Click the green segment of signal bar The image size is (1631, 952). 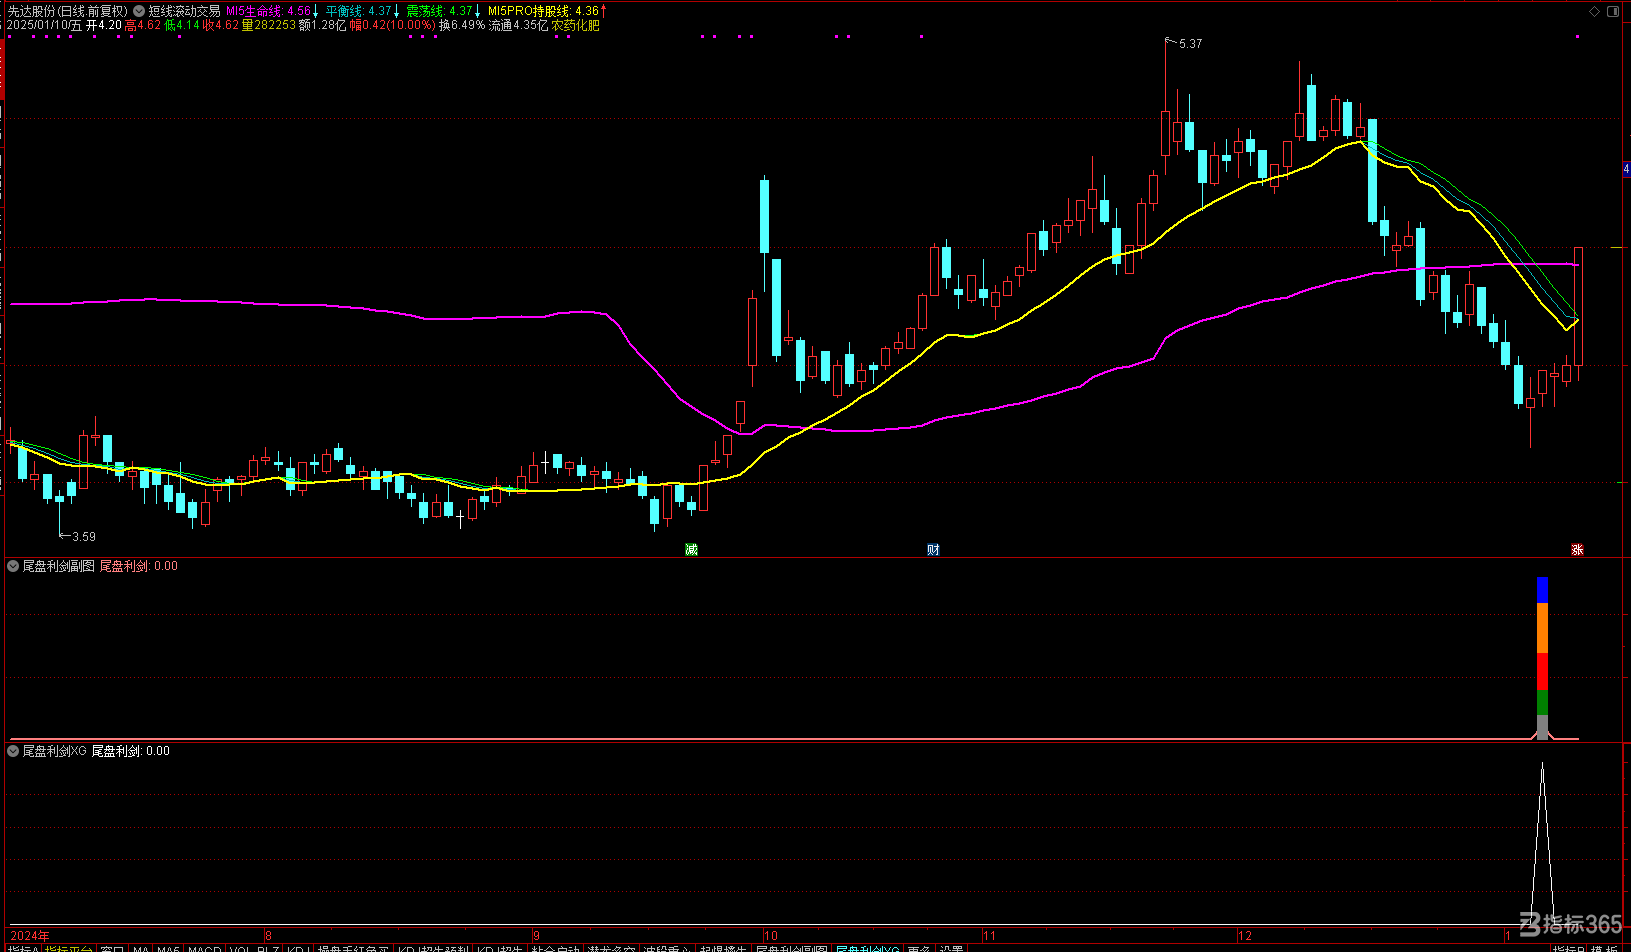point(1542,702)
